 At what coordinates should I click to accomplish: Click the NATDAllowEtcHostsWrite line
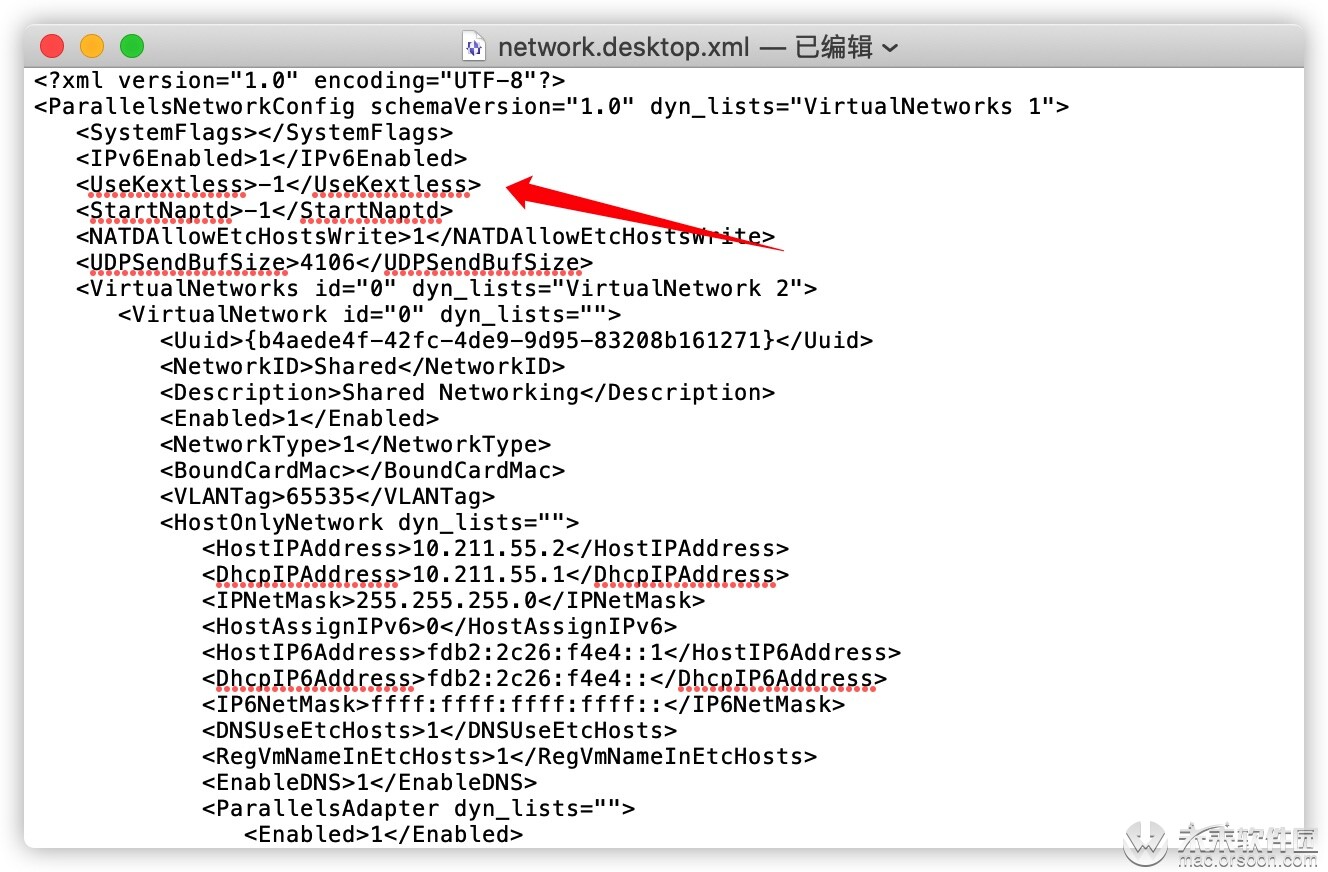(425, 236)
